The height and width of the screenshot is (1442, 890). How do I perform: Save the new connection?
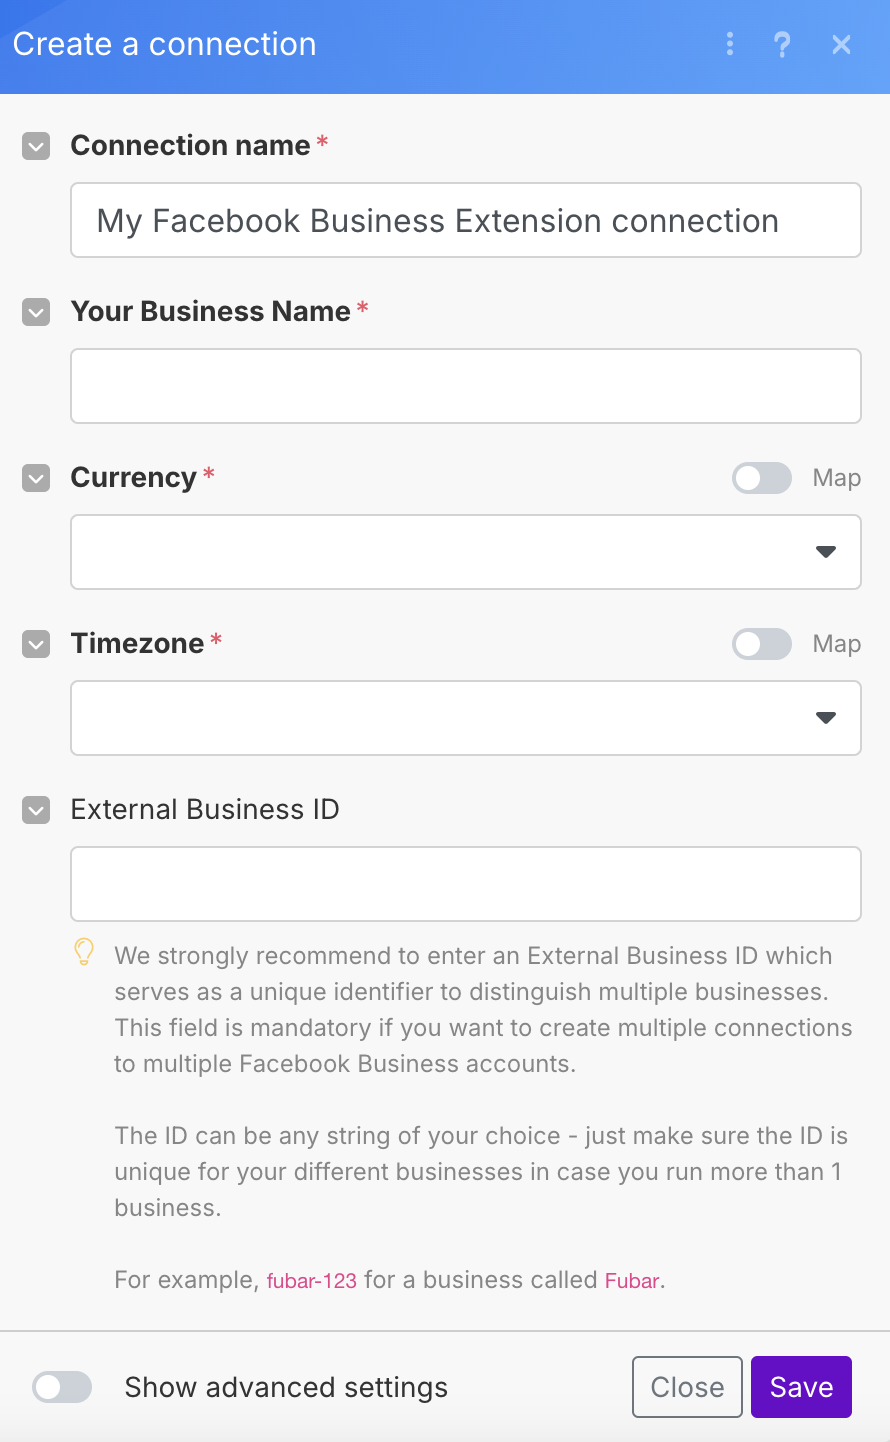(801, 1387)
